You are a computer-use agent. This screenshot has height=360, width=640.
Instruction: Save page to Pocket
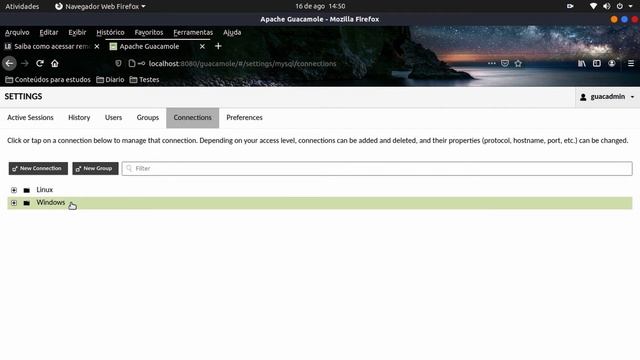tap(505, 63)
